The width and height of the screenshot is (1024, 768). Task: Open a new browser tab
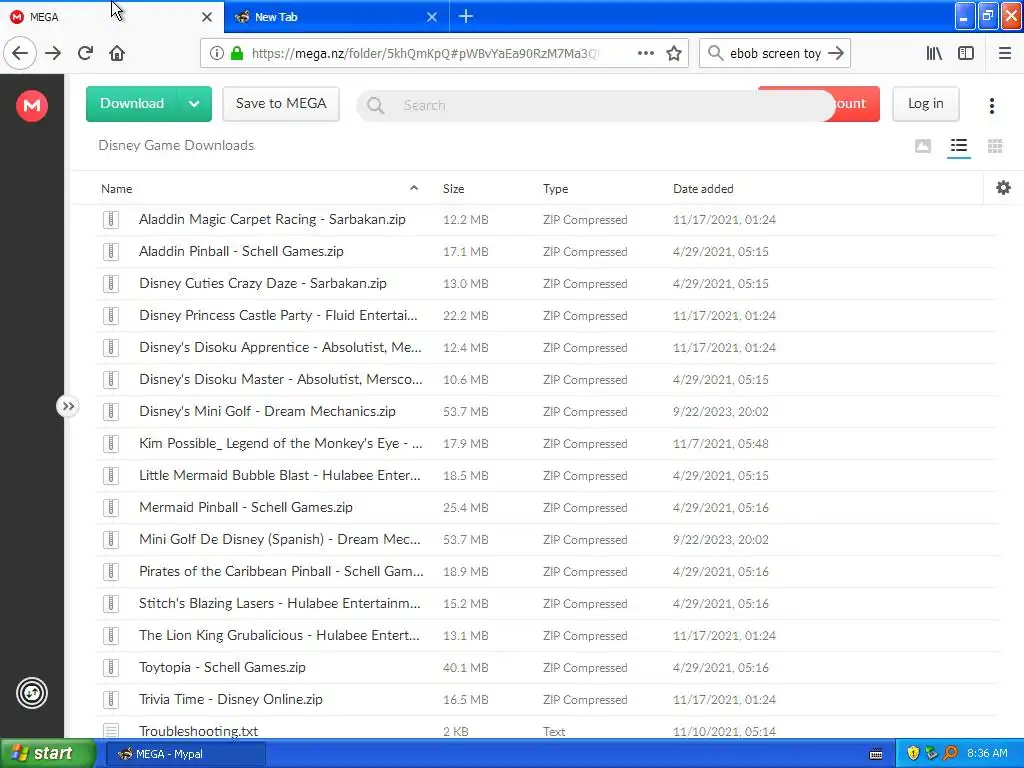466,16
